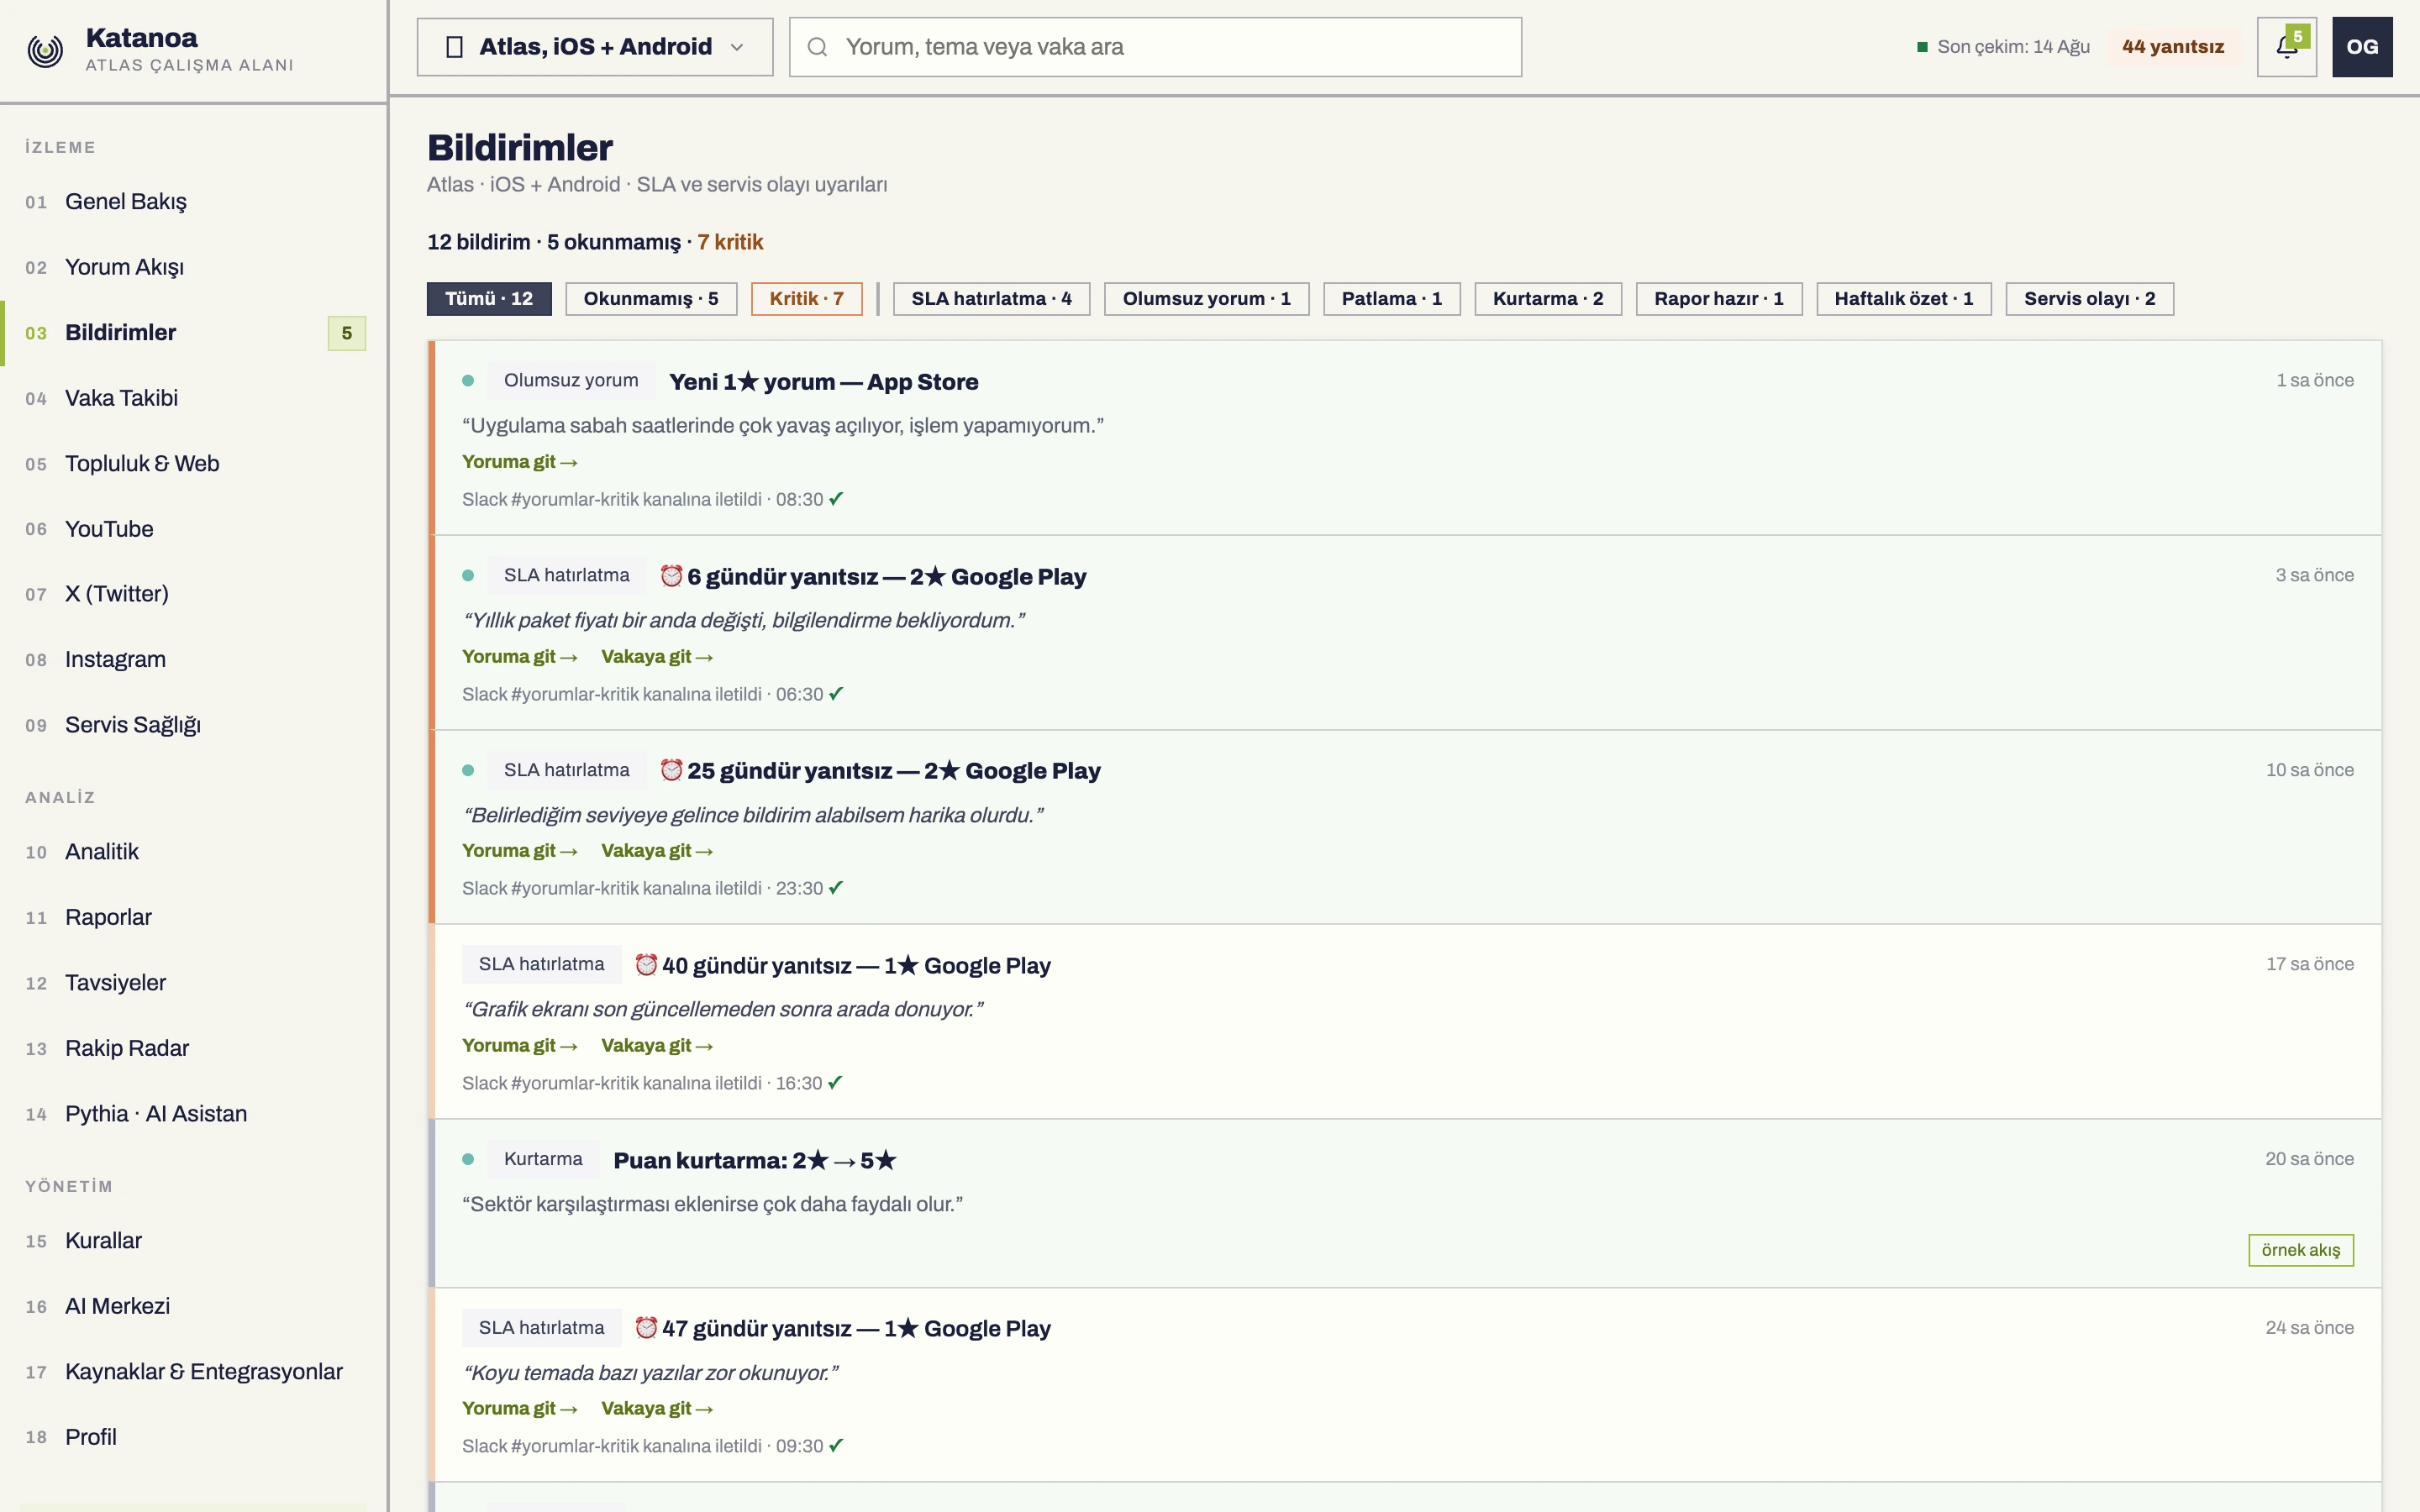
Task: Click Yoruma git on 6 gündür yanıtsız notification
Action: coord(520,657)
